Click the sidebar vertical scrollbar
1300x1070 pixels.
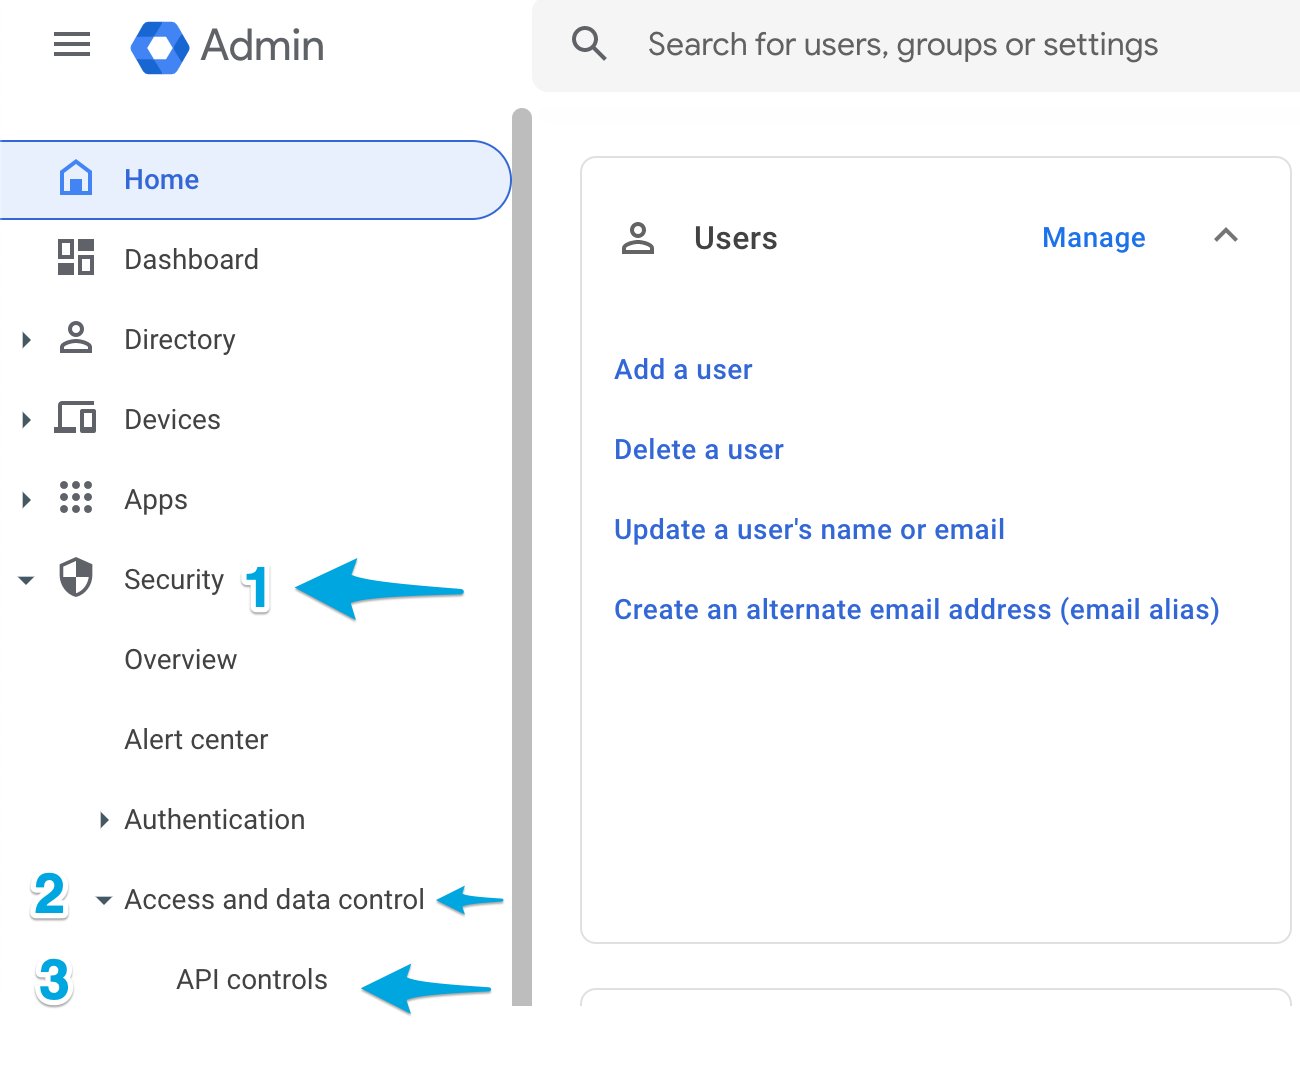[x=521, y=556]
